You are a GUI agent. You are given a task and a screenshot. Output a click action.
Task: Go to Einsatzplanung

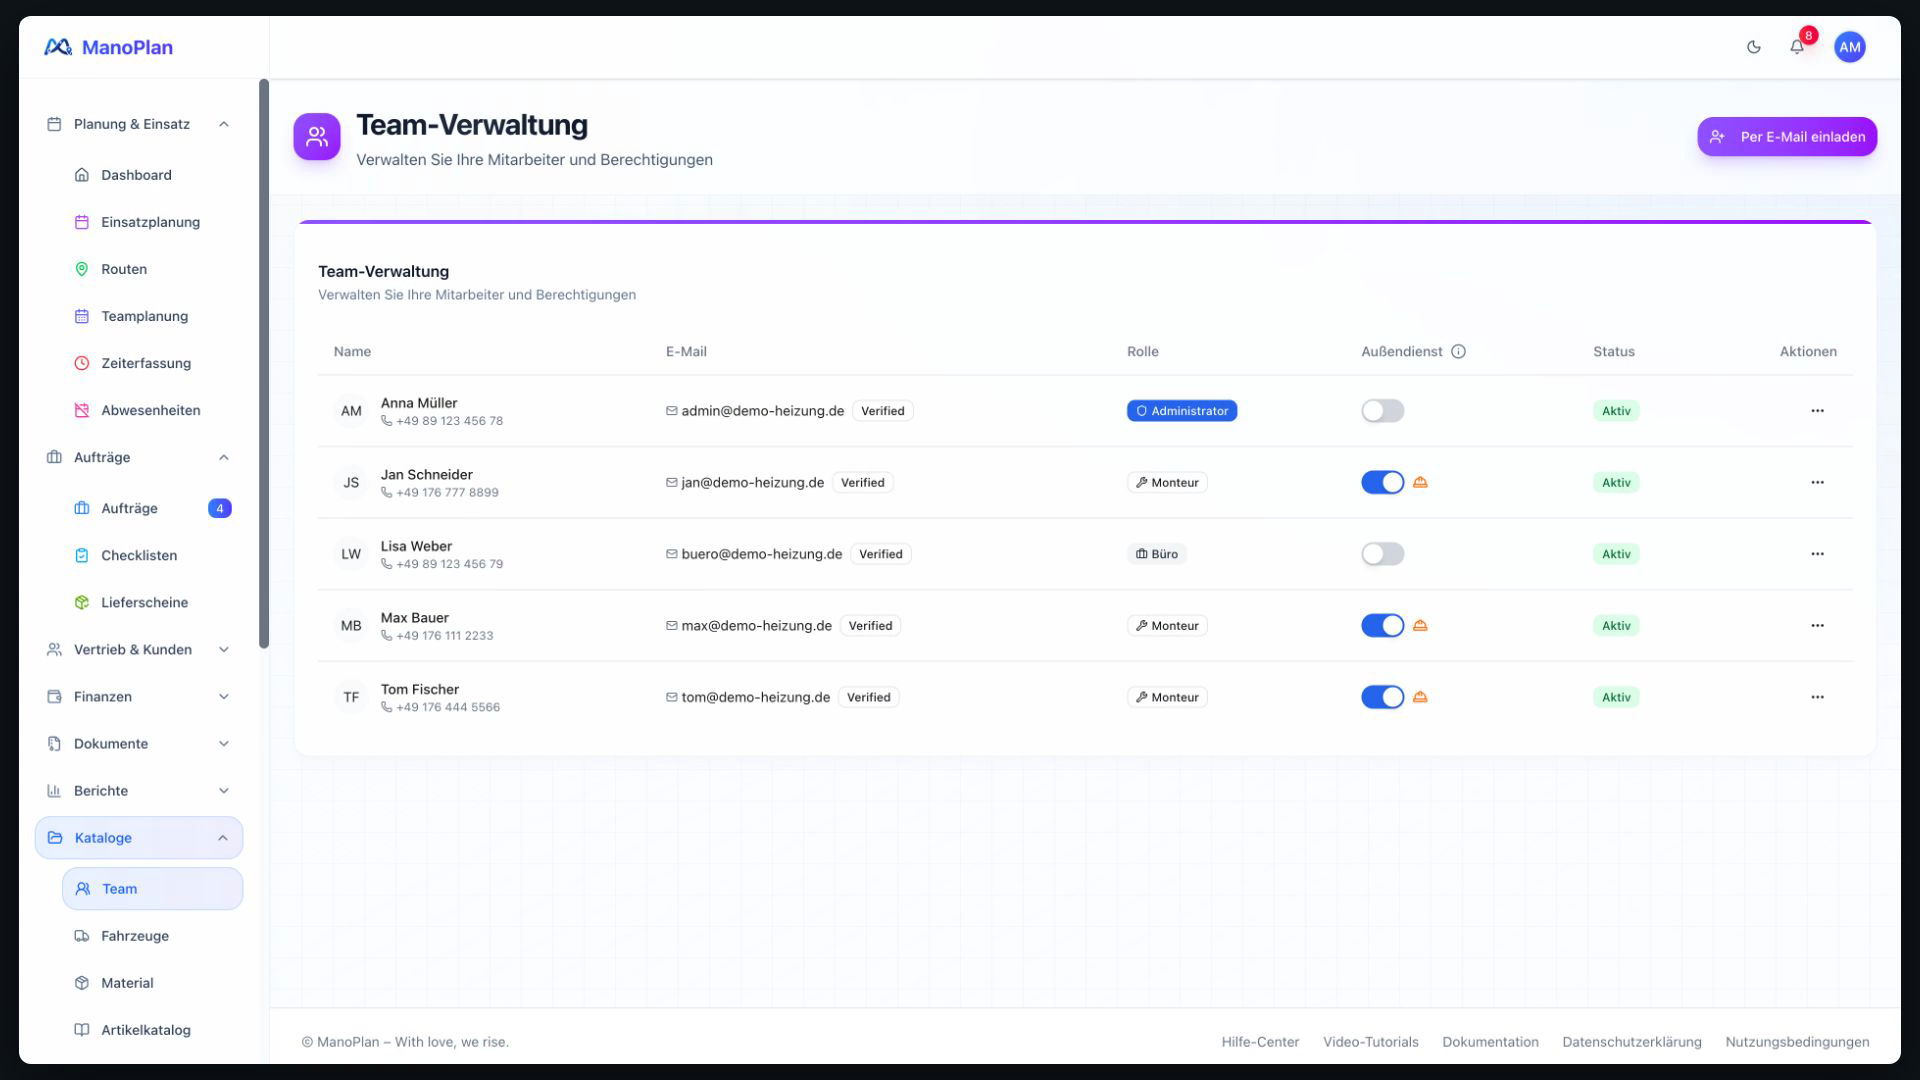click(x=152, y=222)
